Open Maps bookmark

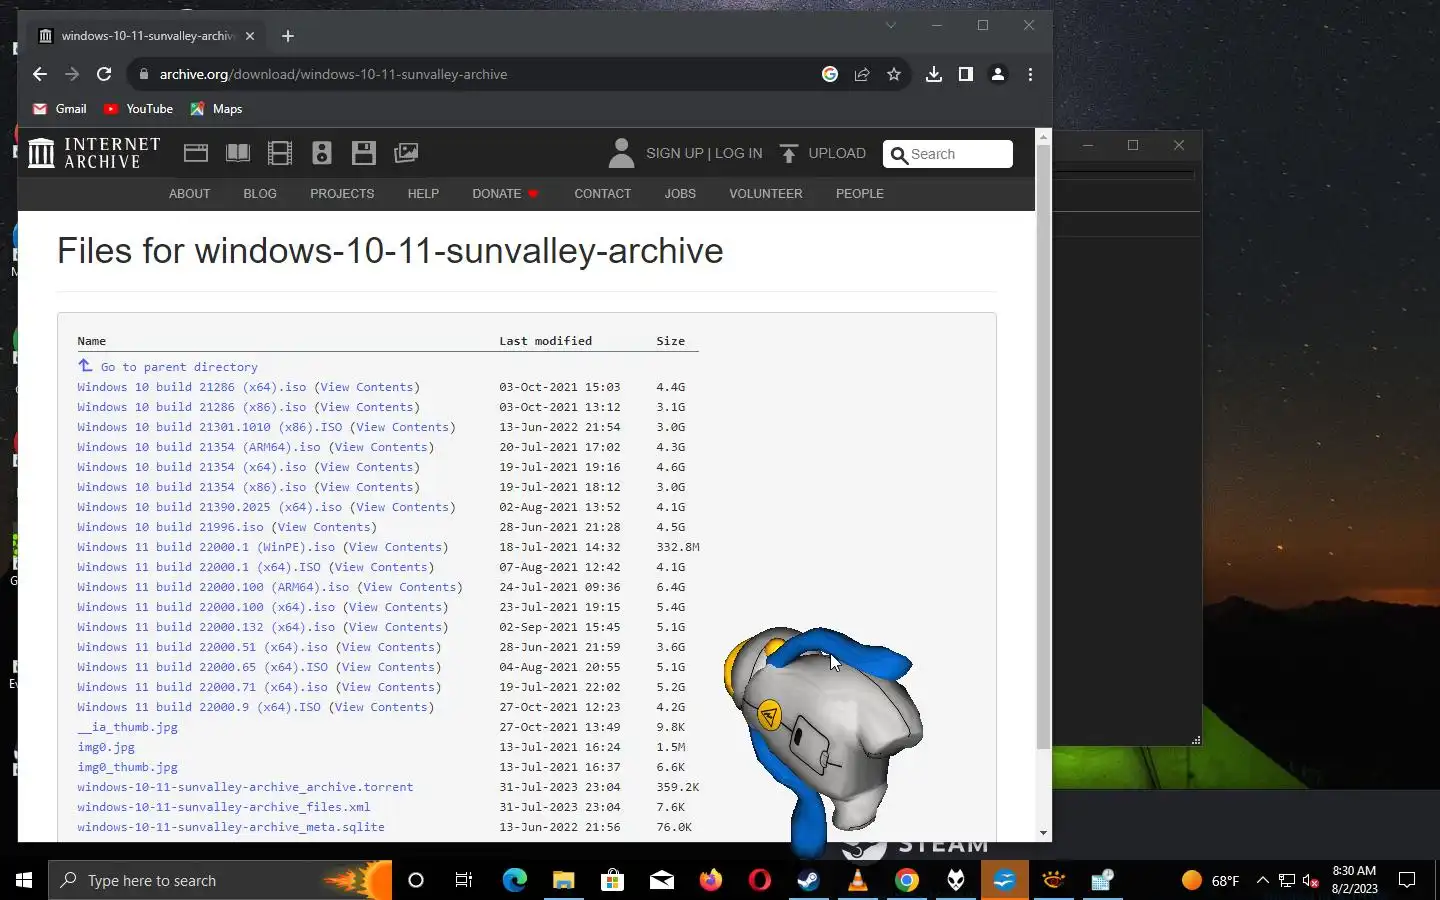click(x=216, y=109)
